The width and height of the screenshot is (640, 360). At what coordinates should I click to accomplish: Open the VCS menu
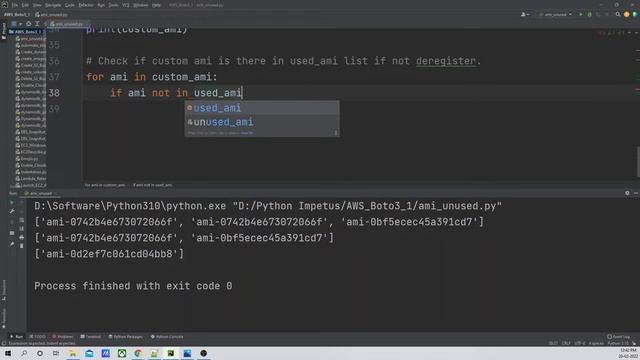[126, 5]
